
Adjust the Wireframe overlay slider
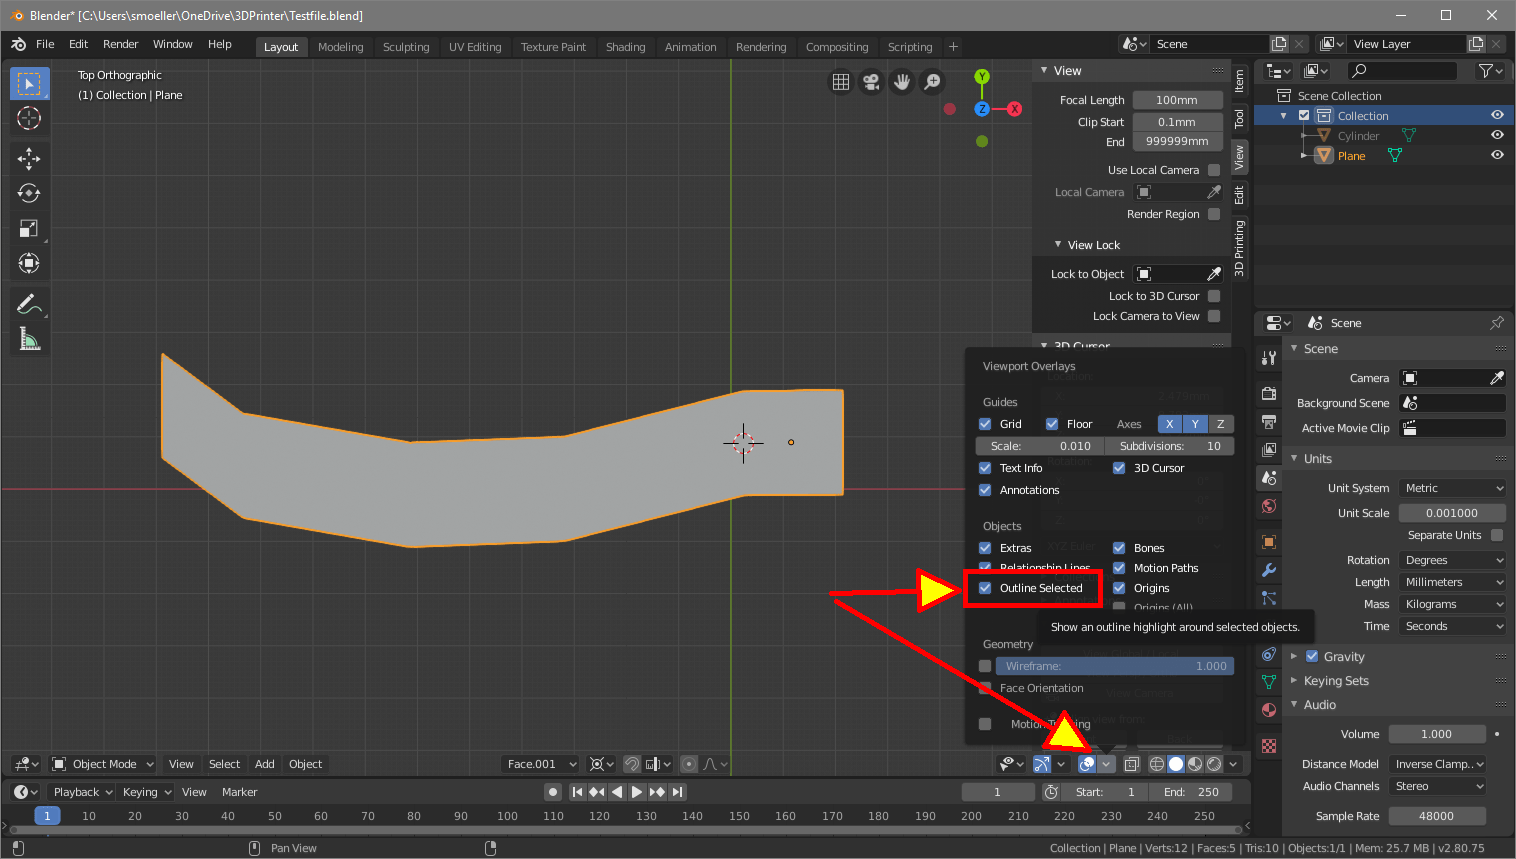1114,665
